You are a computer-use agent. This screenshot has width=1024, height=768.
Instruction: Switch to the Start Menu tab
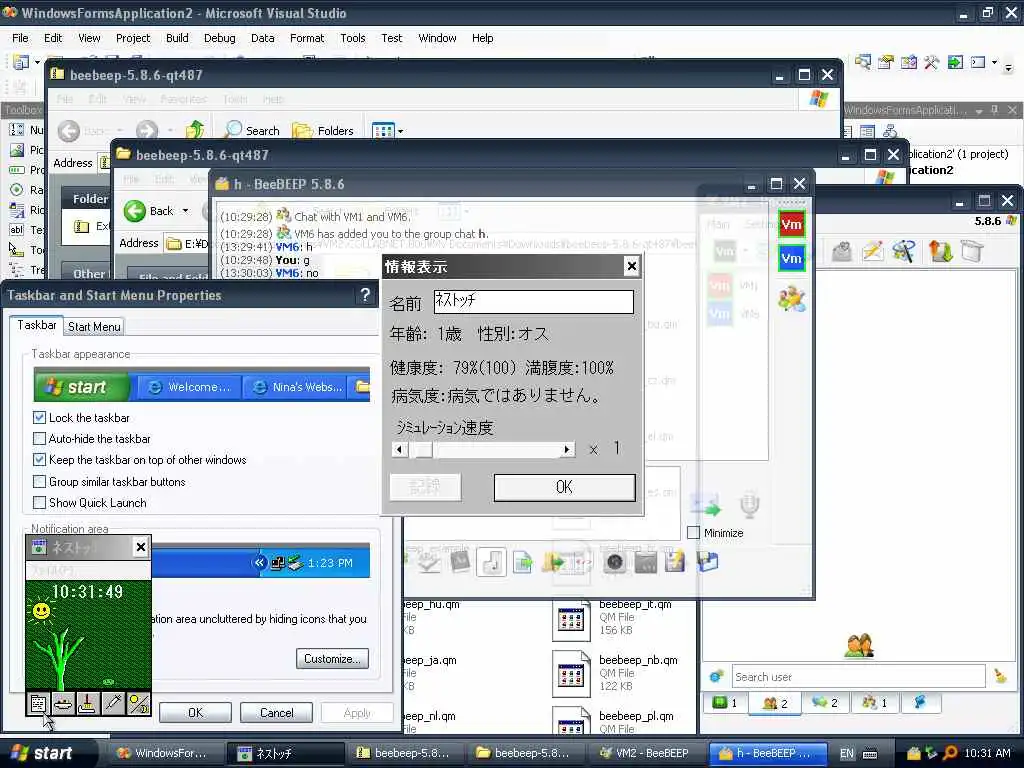point(94,327)
